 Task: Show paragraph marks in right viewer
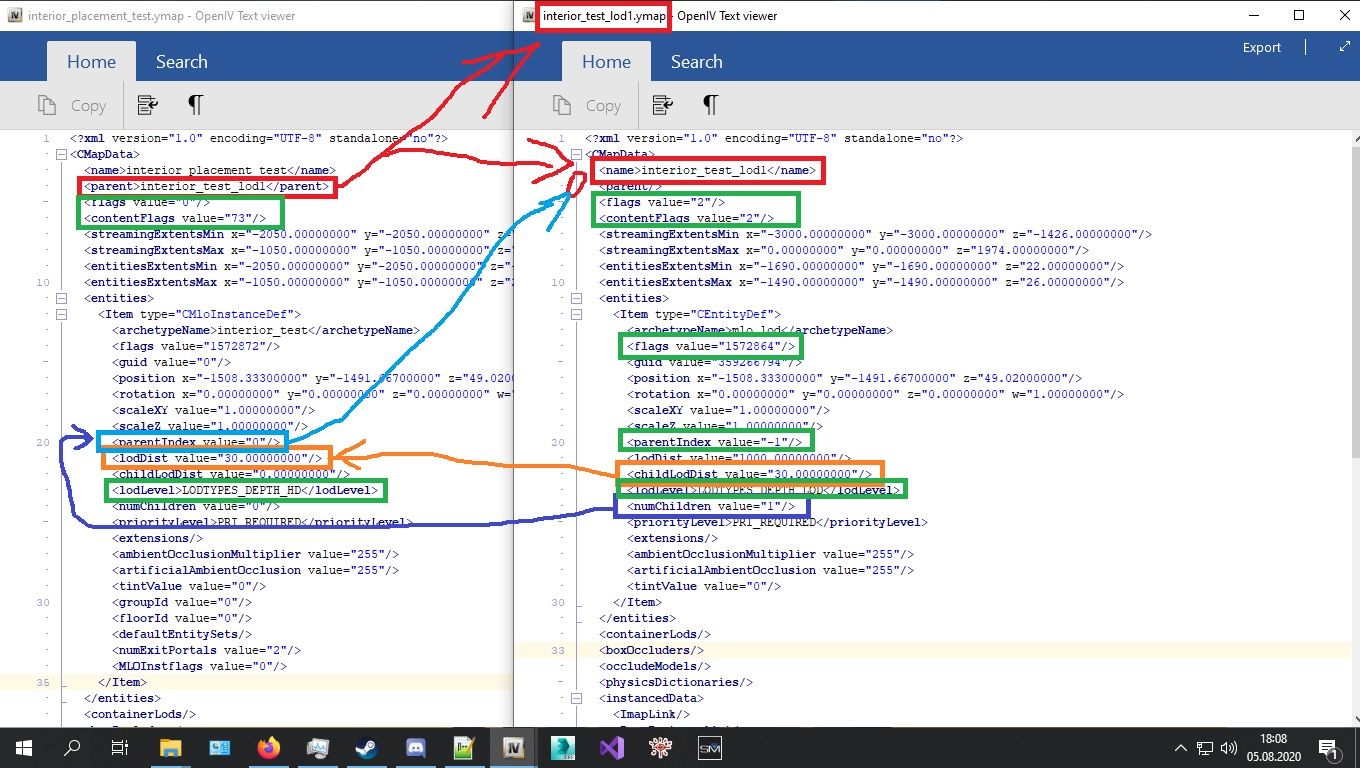710,105
